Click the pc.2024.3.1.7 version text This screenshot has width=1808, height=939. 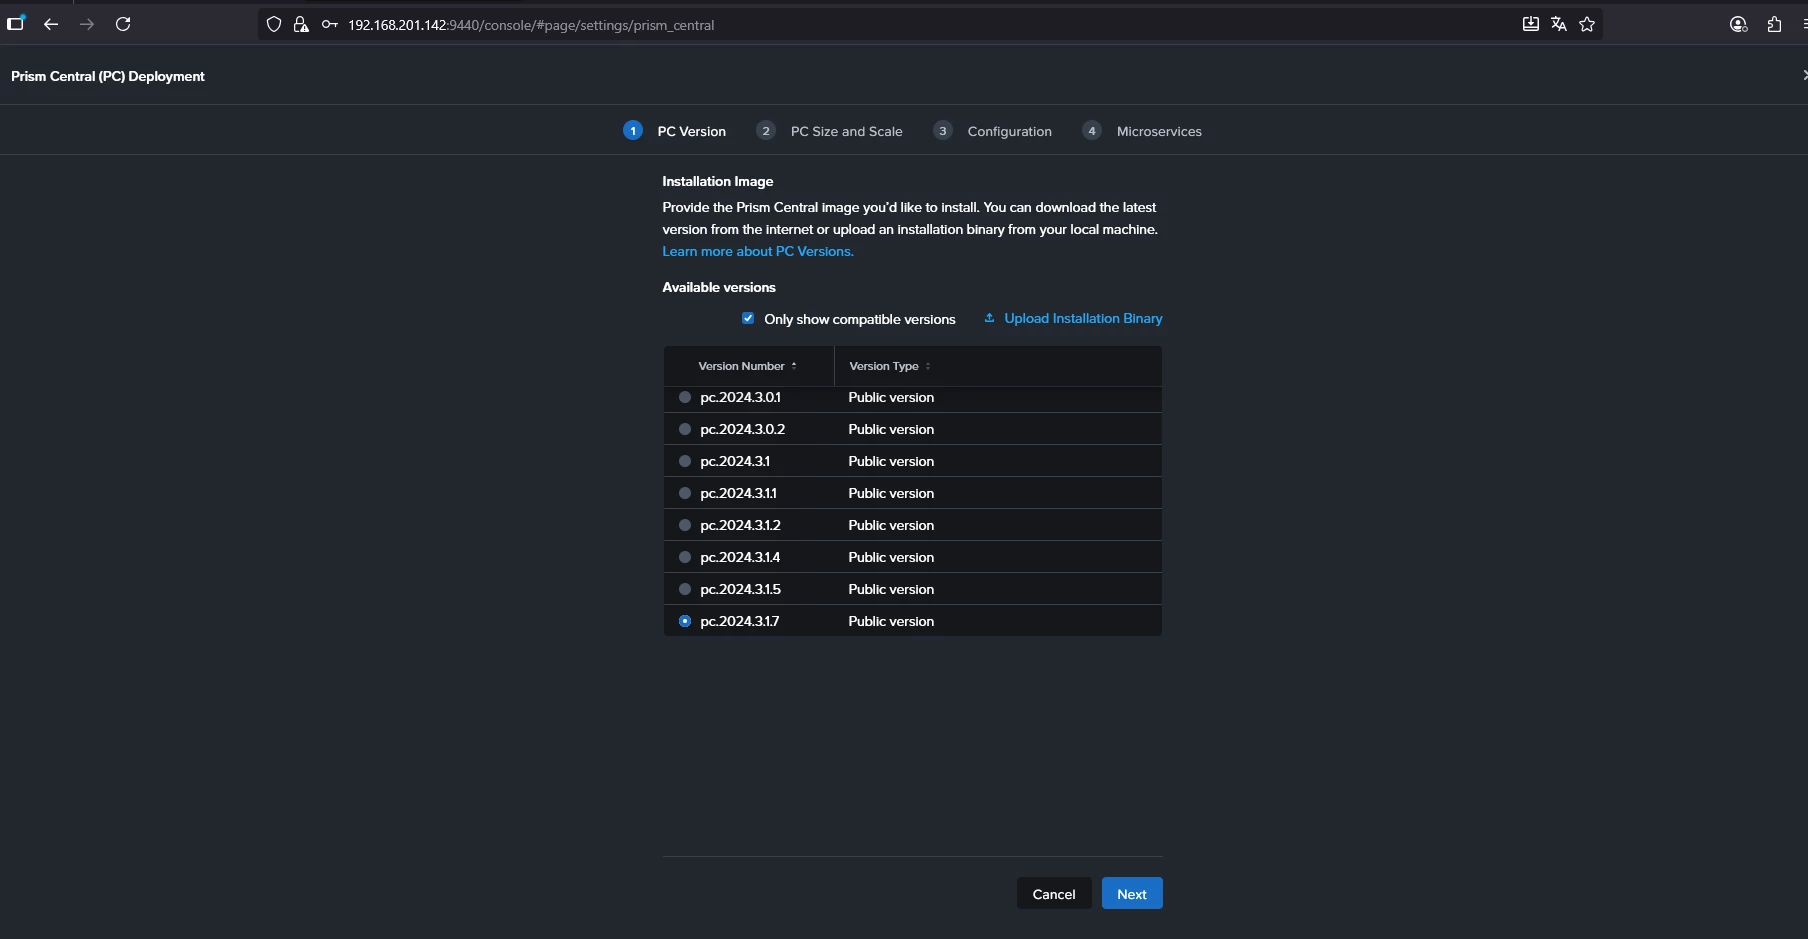click(739, 621)
